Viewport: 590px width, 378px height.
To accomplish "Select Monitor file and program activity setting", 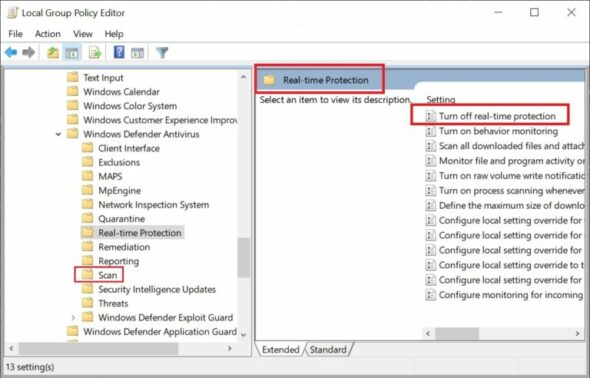I will [x=505, y=161].
